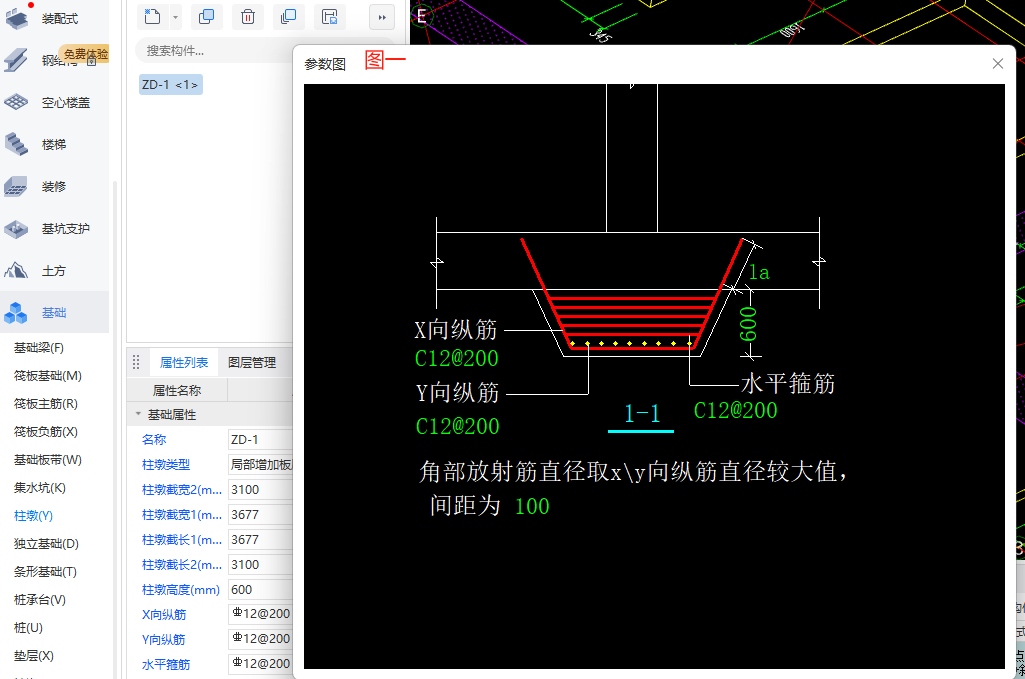Click the green 100 spacing value
The image size is (1025, 679).
coord(532,506)
